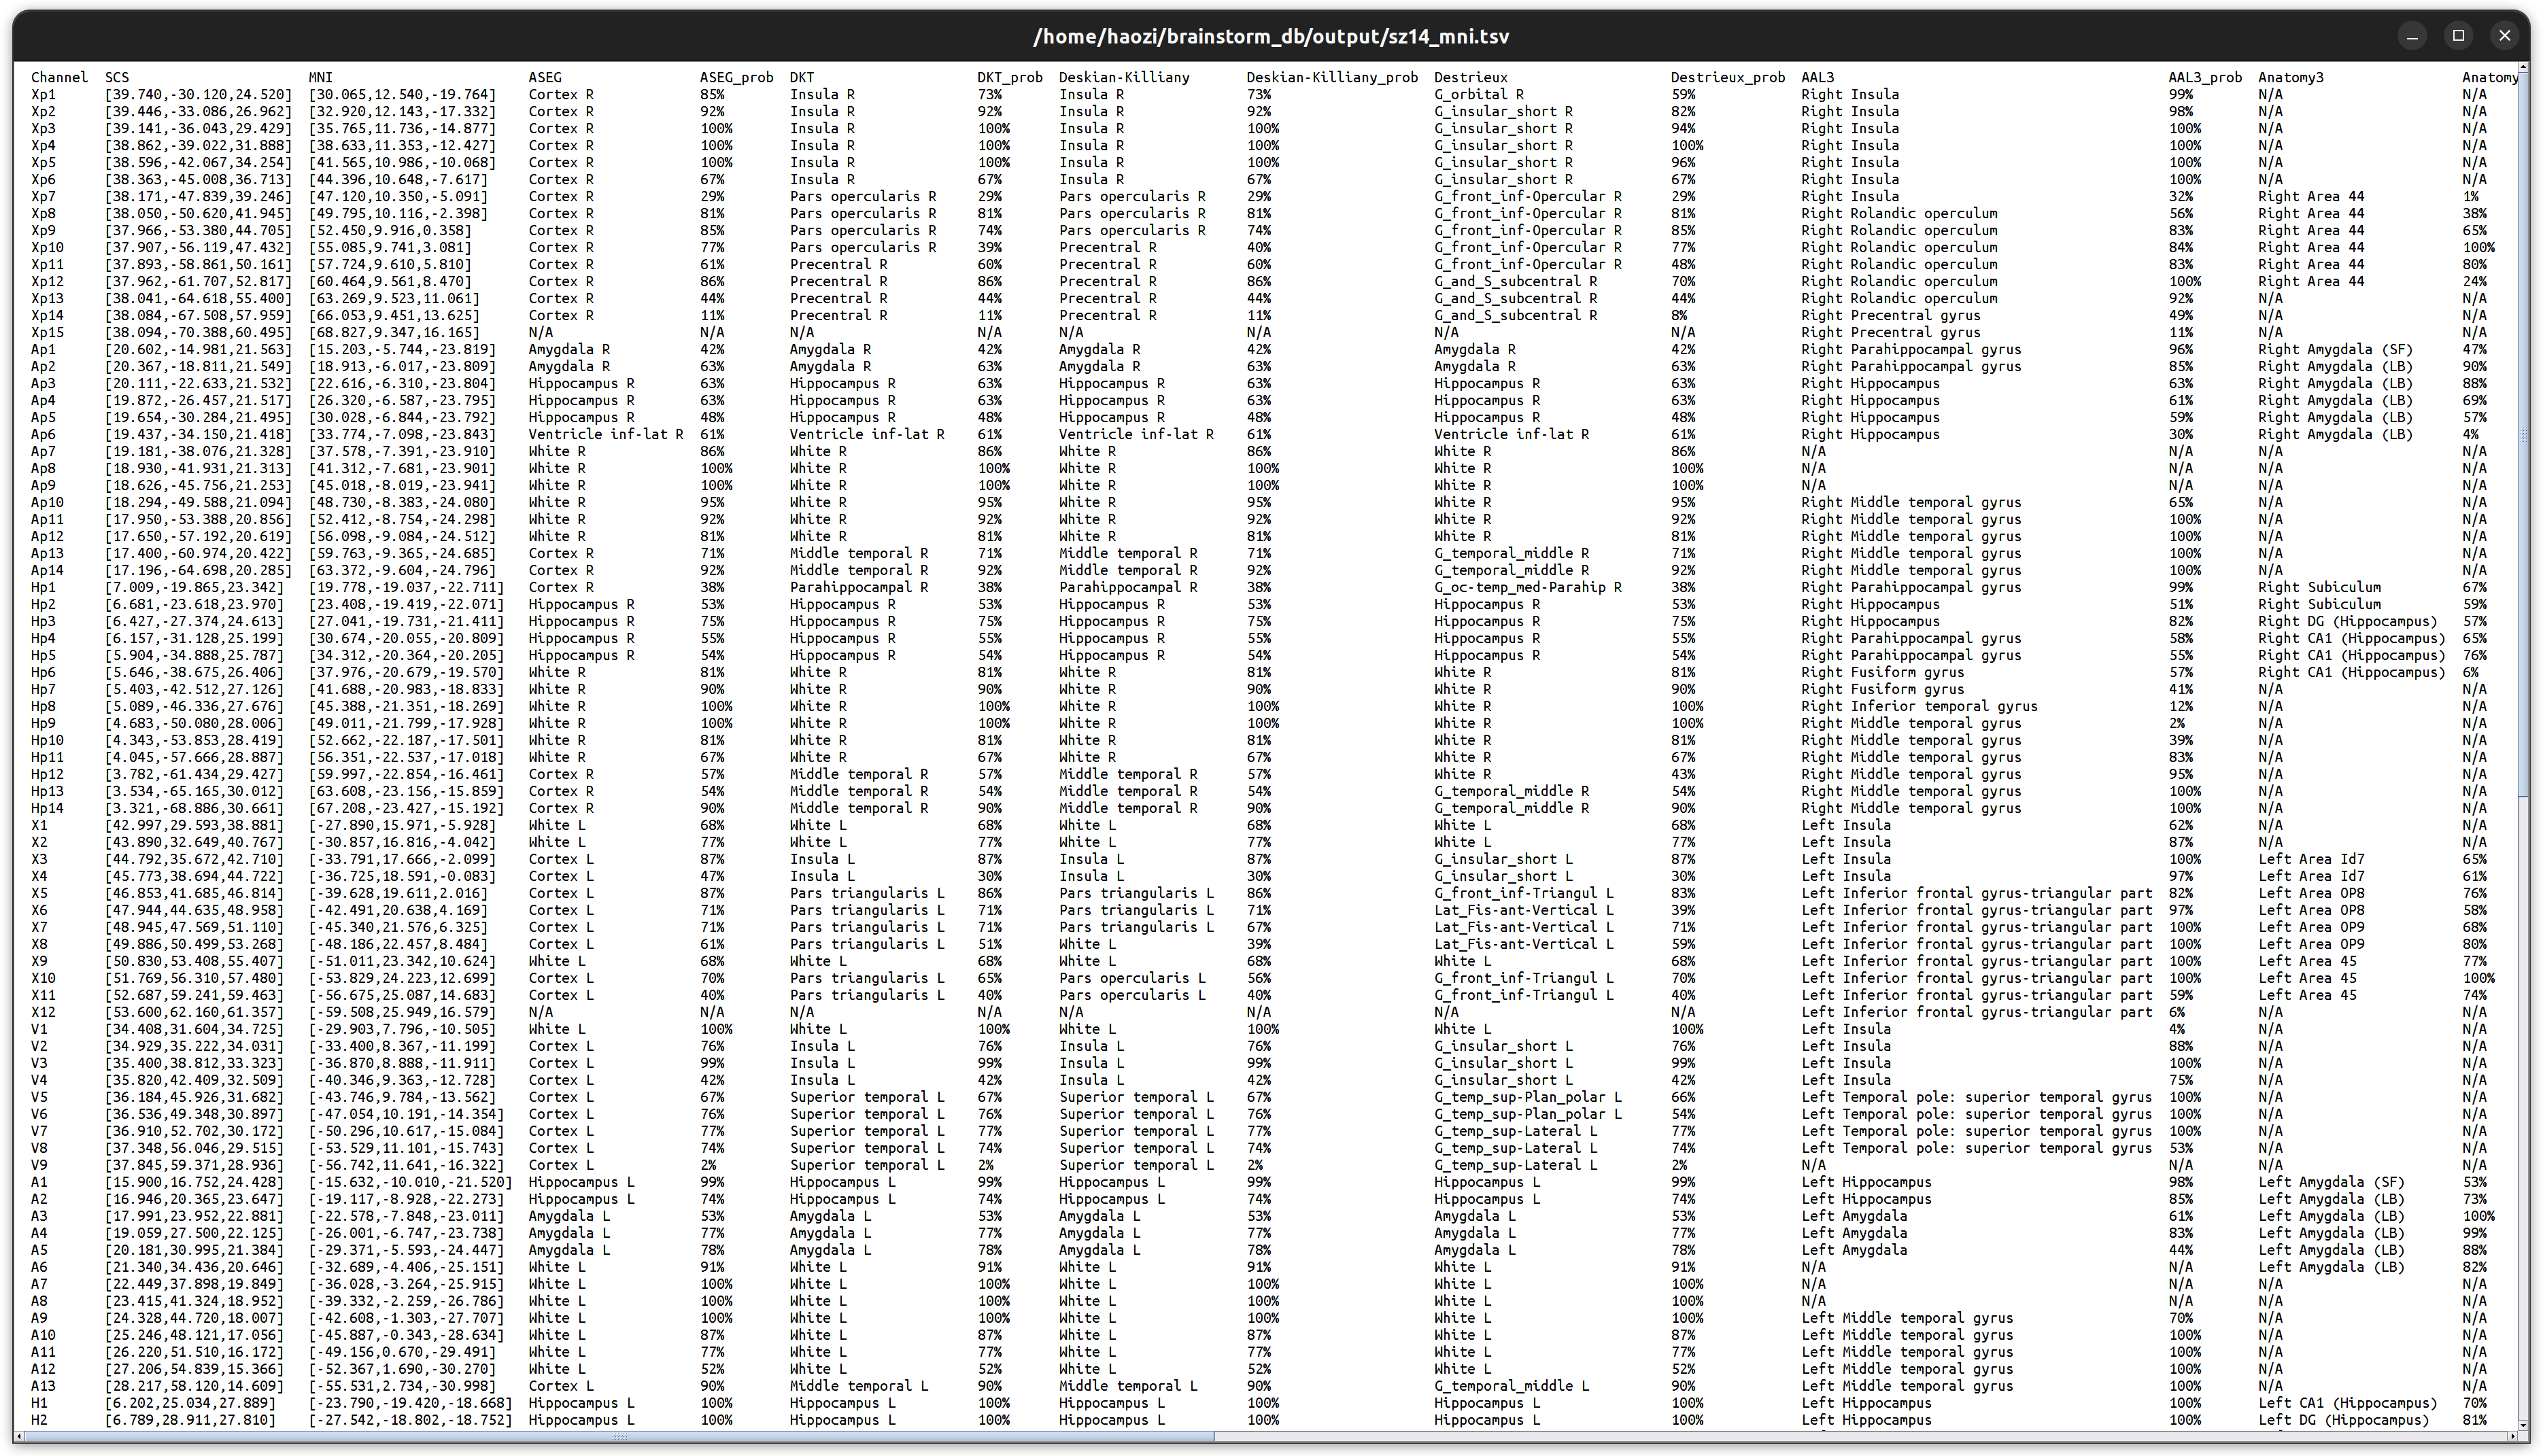Maximize the sz14_mni.tsv window
2543x1456 pixels.
[x=2458, y=36]
